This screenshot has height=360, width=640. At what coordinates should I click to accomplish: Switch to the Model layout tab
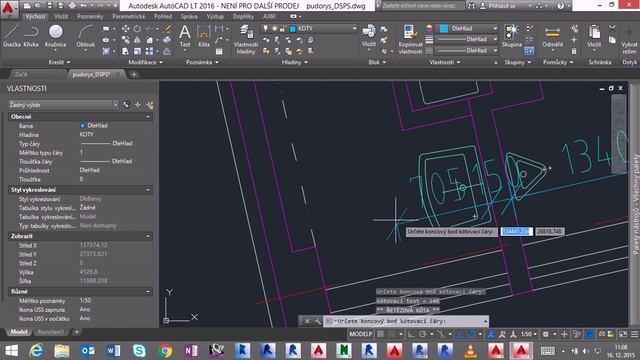pyautogui.click(x=18, y=332)
